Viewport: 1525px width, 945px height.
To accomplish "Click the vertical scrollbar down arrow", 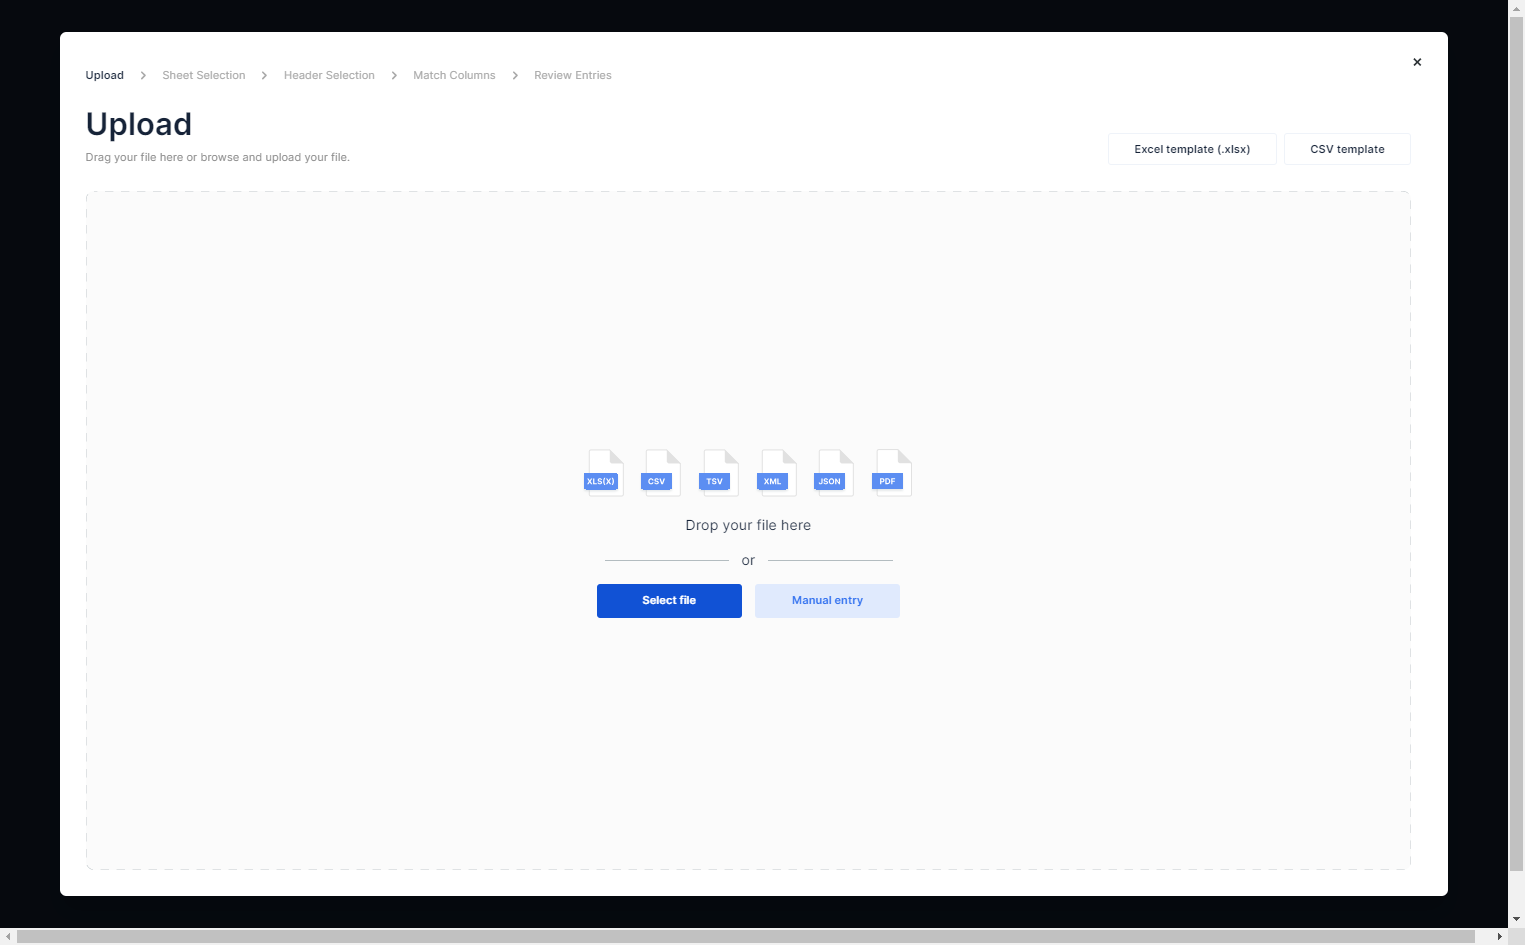I will point(1516,919).
